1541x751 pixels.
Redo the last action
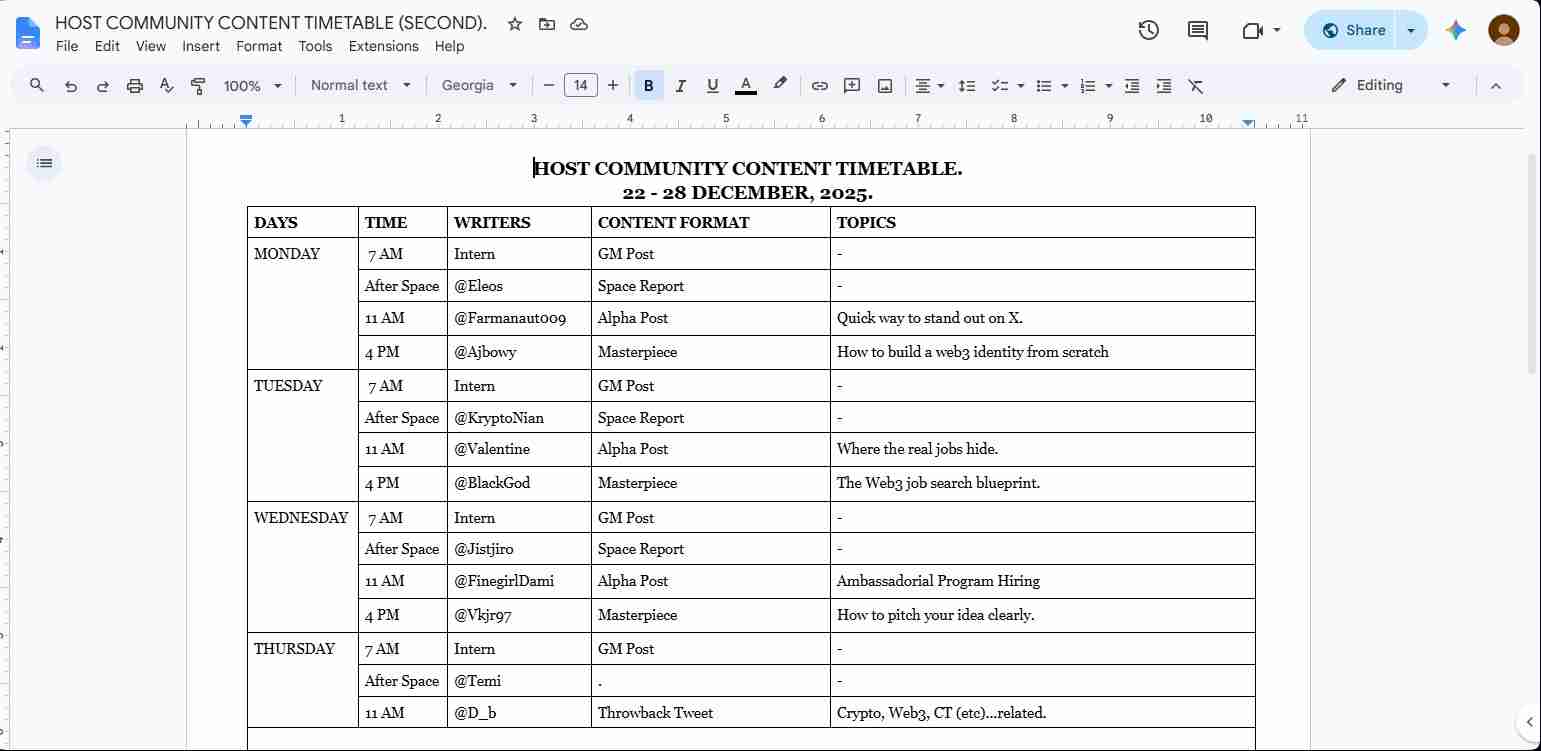tap(102, 86)
